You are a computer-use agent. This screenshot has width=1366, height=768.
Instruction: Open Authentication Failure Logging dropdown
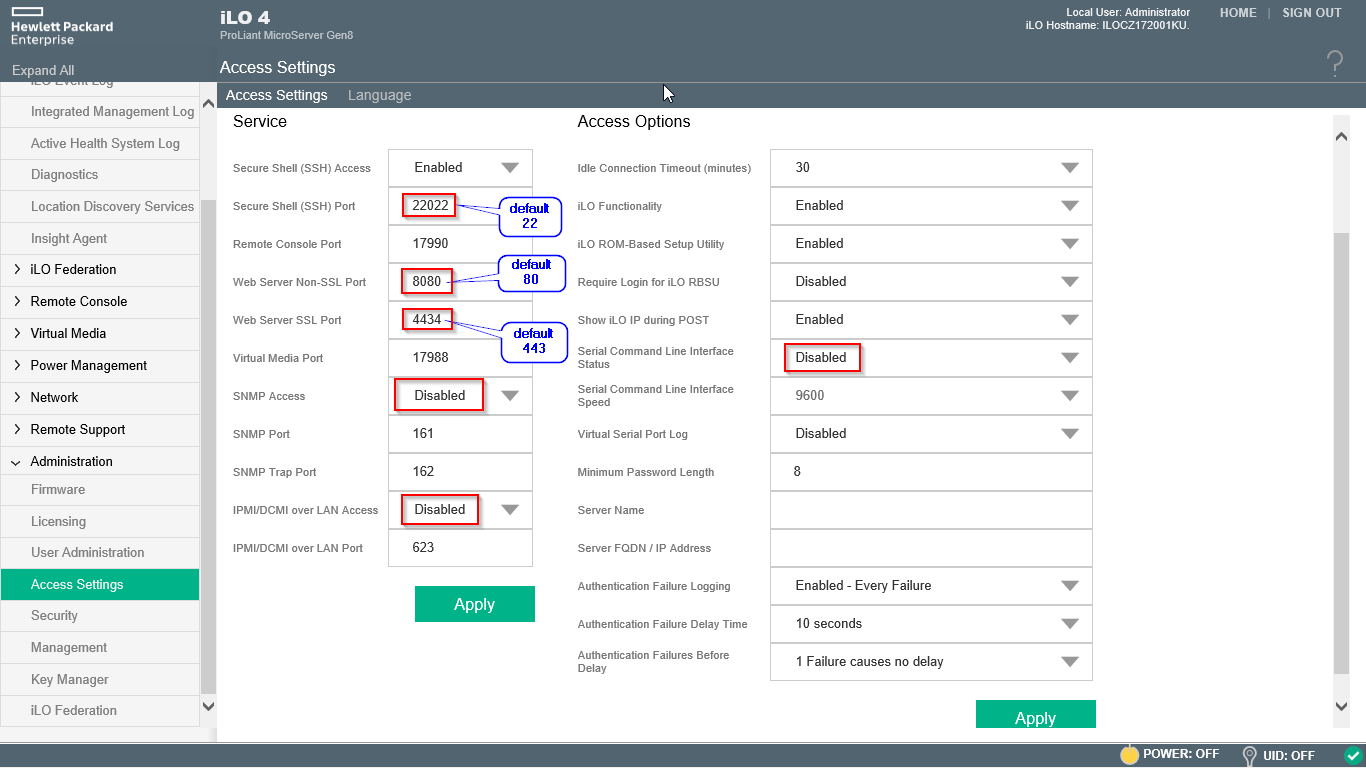pos(931,586)
